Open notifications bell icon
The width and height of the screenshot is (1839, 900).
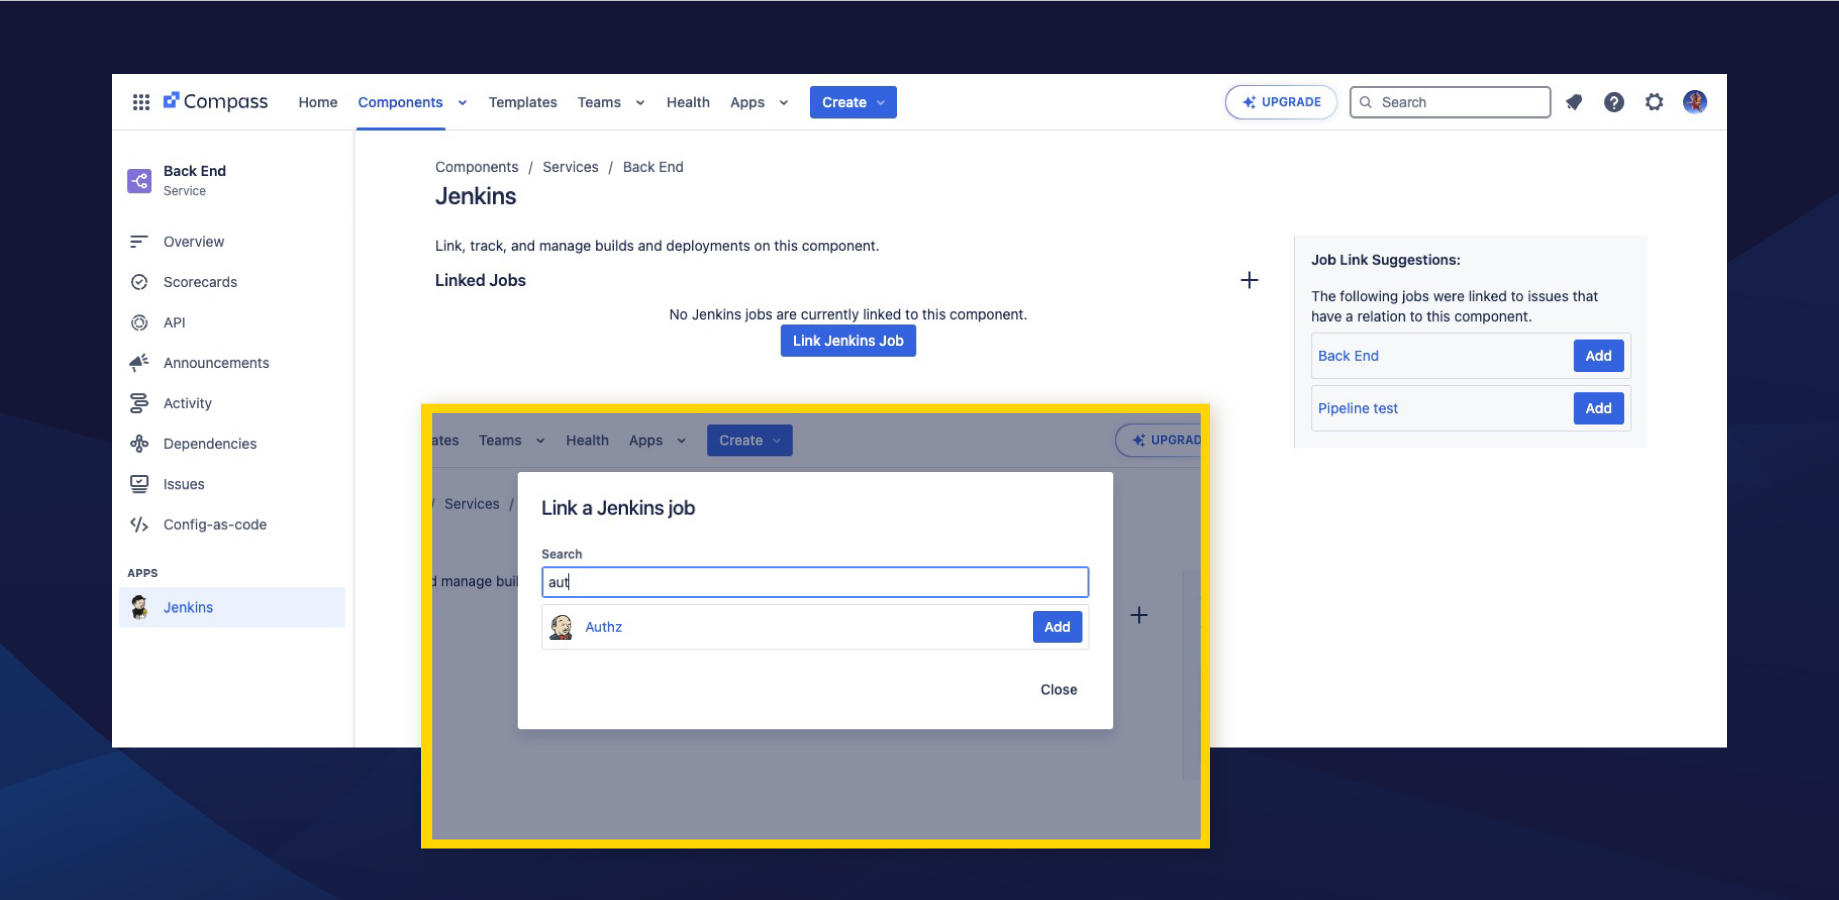click(1574, 102)
